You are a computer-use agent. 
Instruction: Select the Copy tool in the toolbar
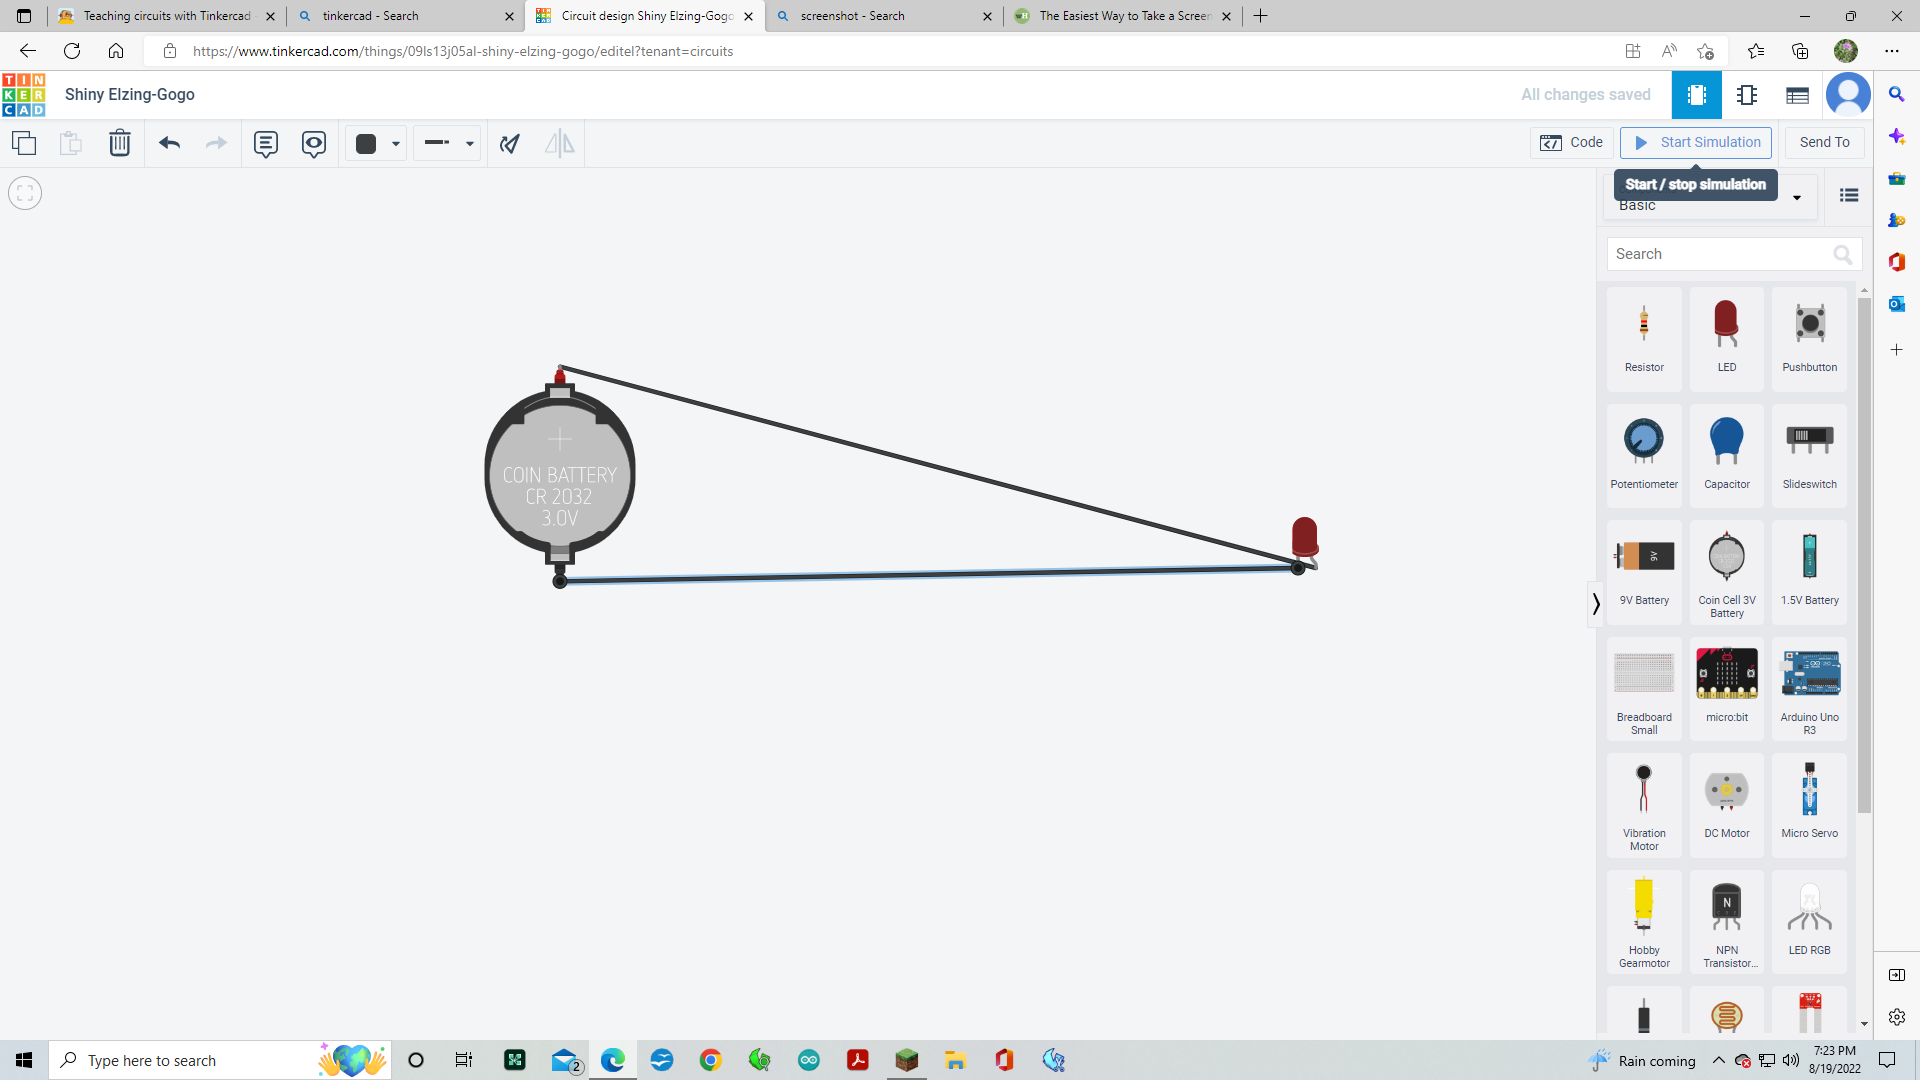point(24,143)
